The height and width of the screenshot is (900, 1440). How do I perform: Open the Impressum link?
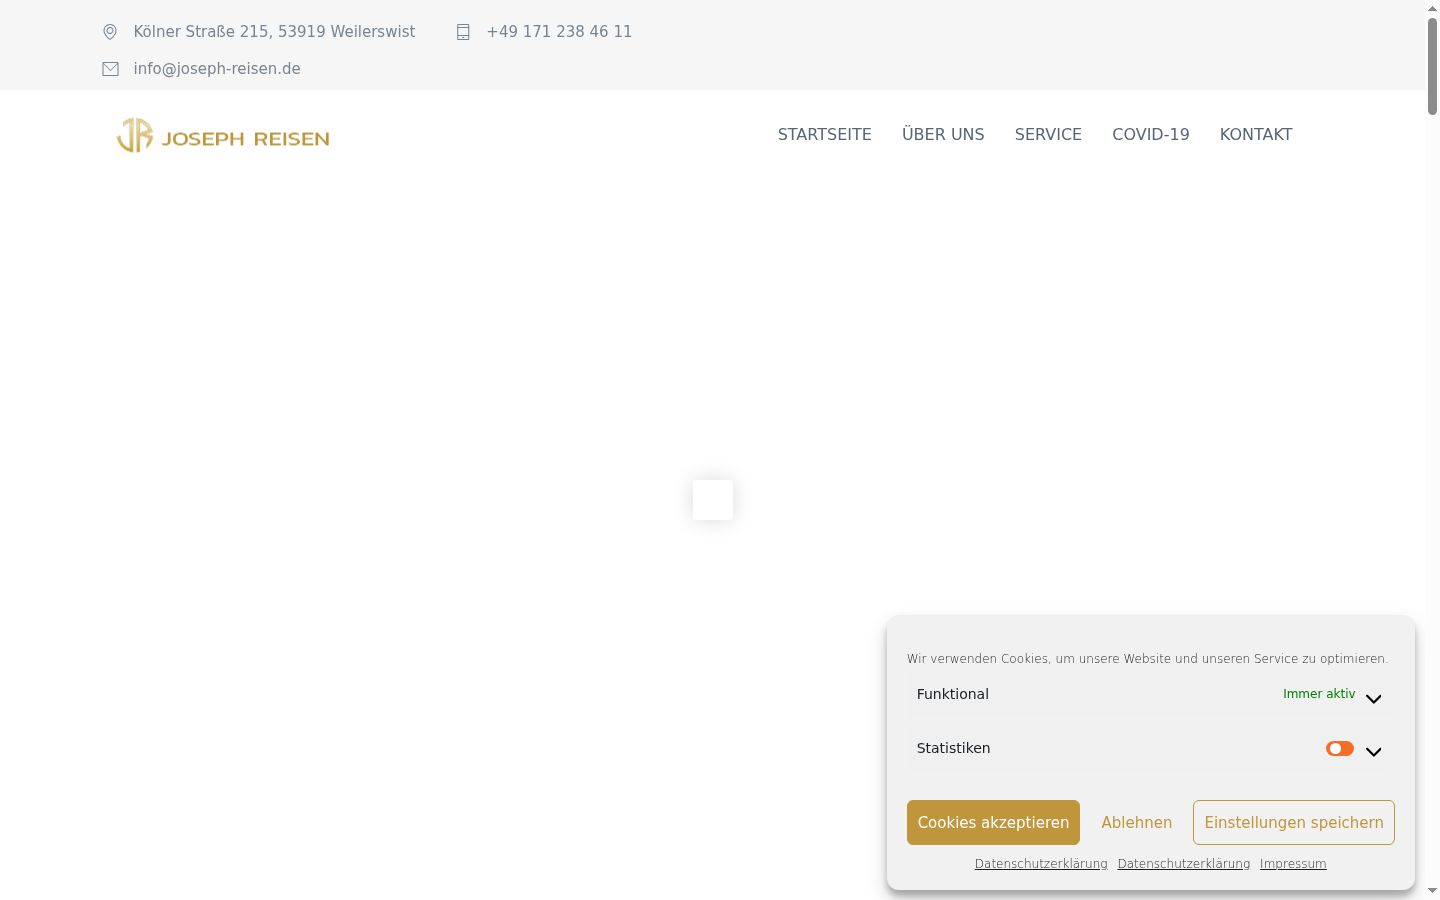(1293, 864)
